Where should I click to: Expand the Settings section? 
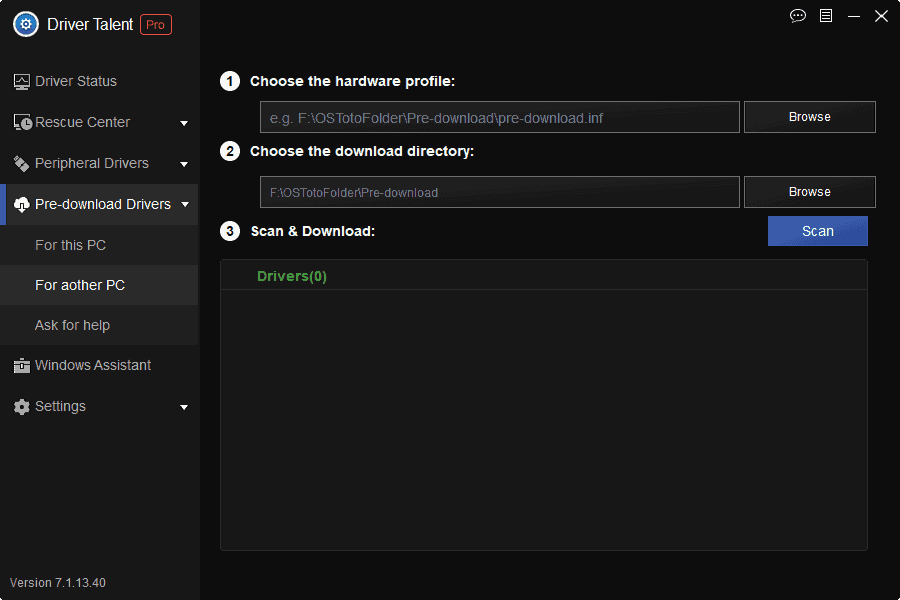tap(184, 406)
